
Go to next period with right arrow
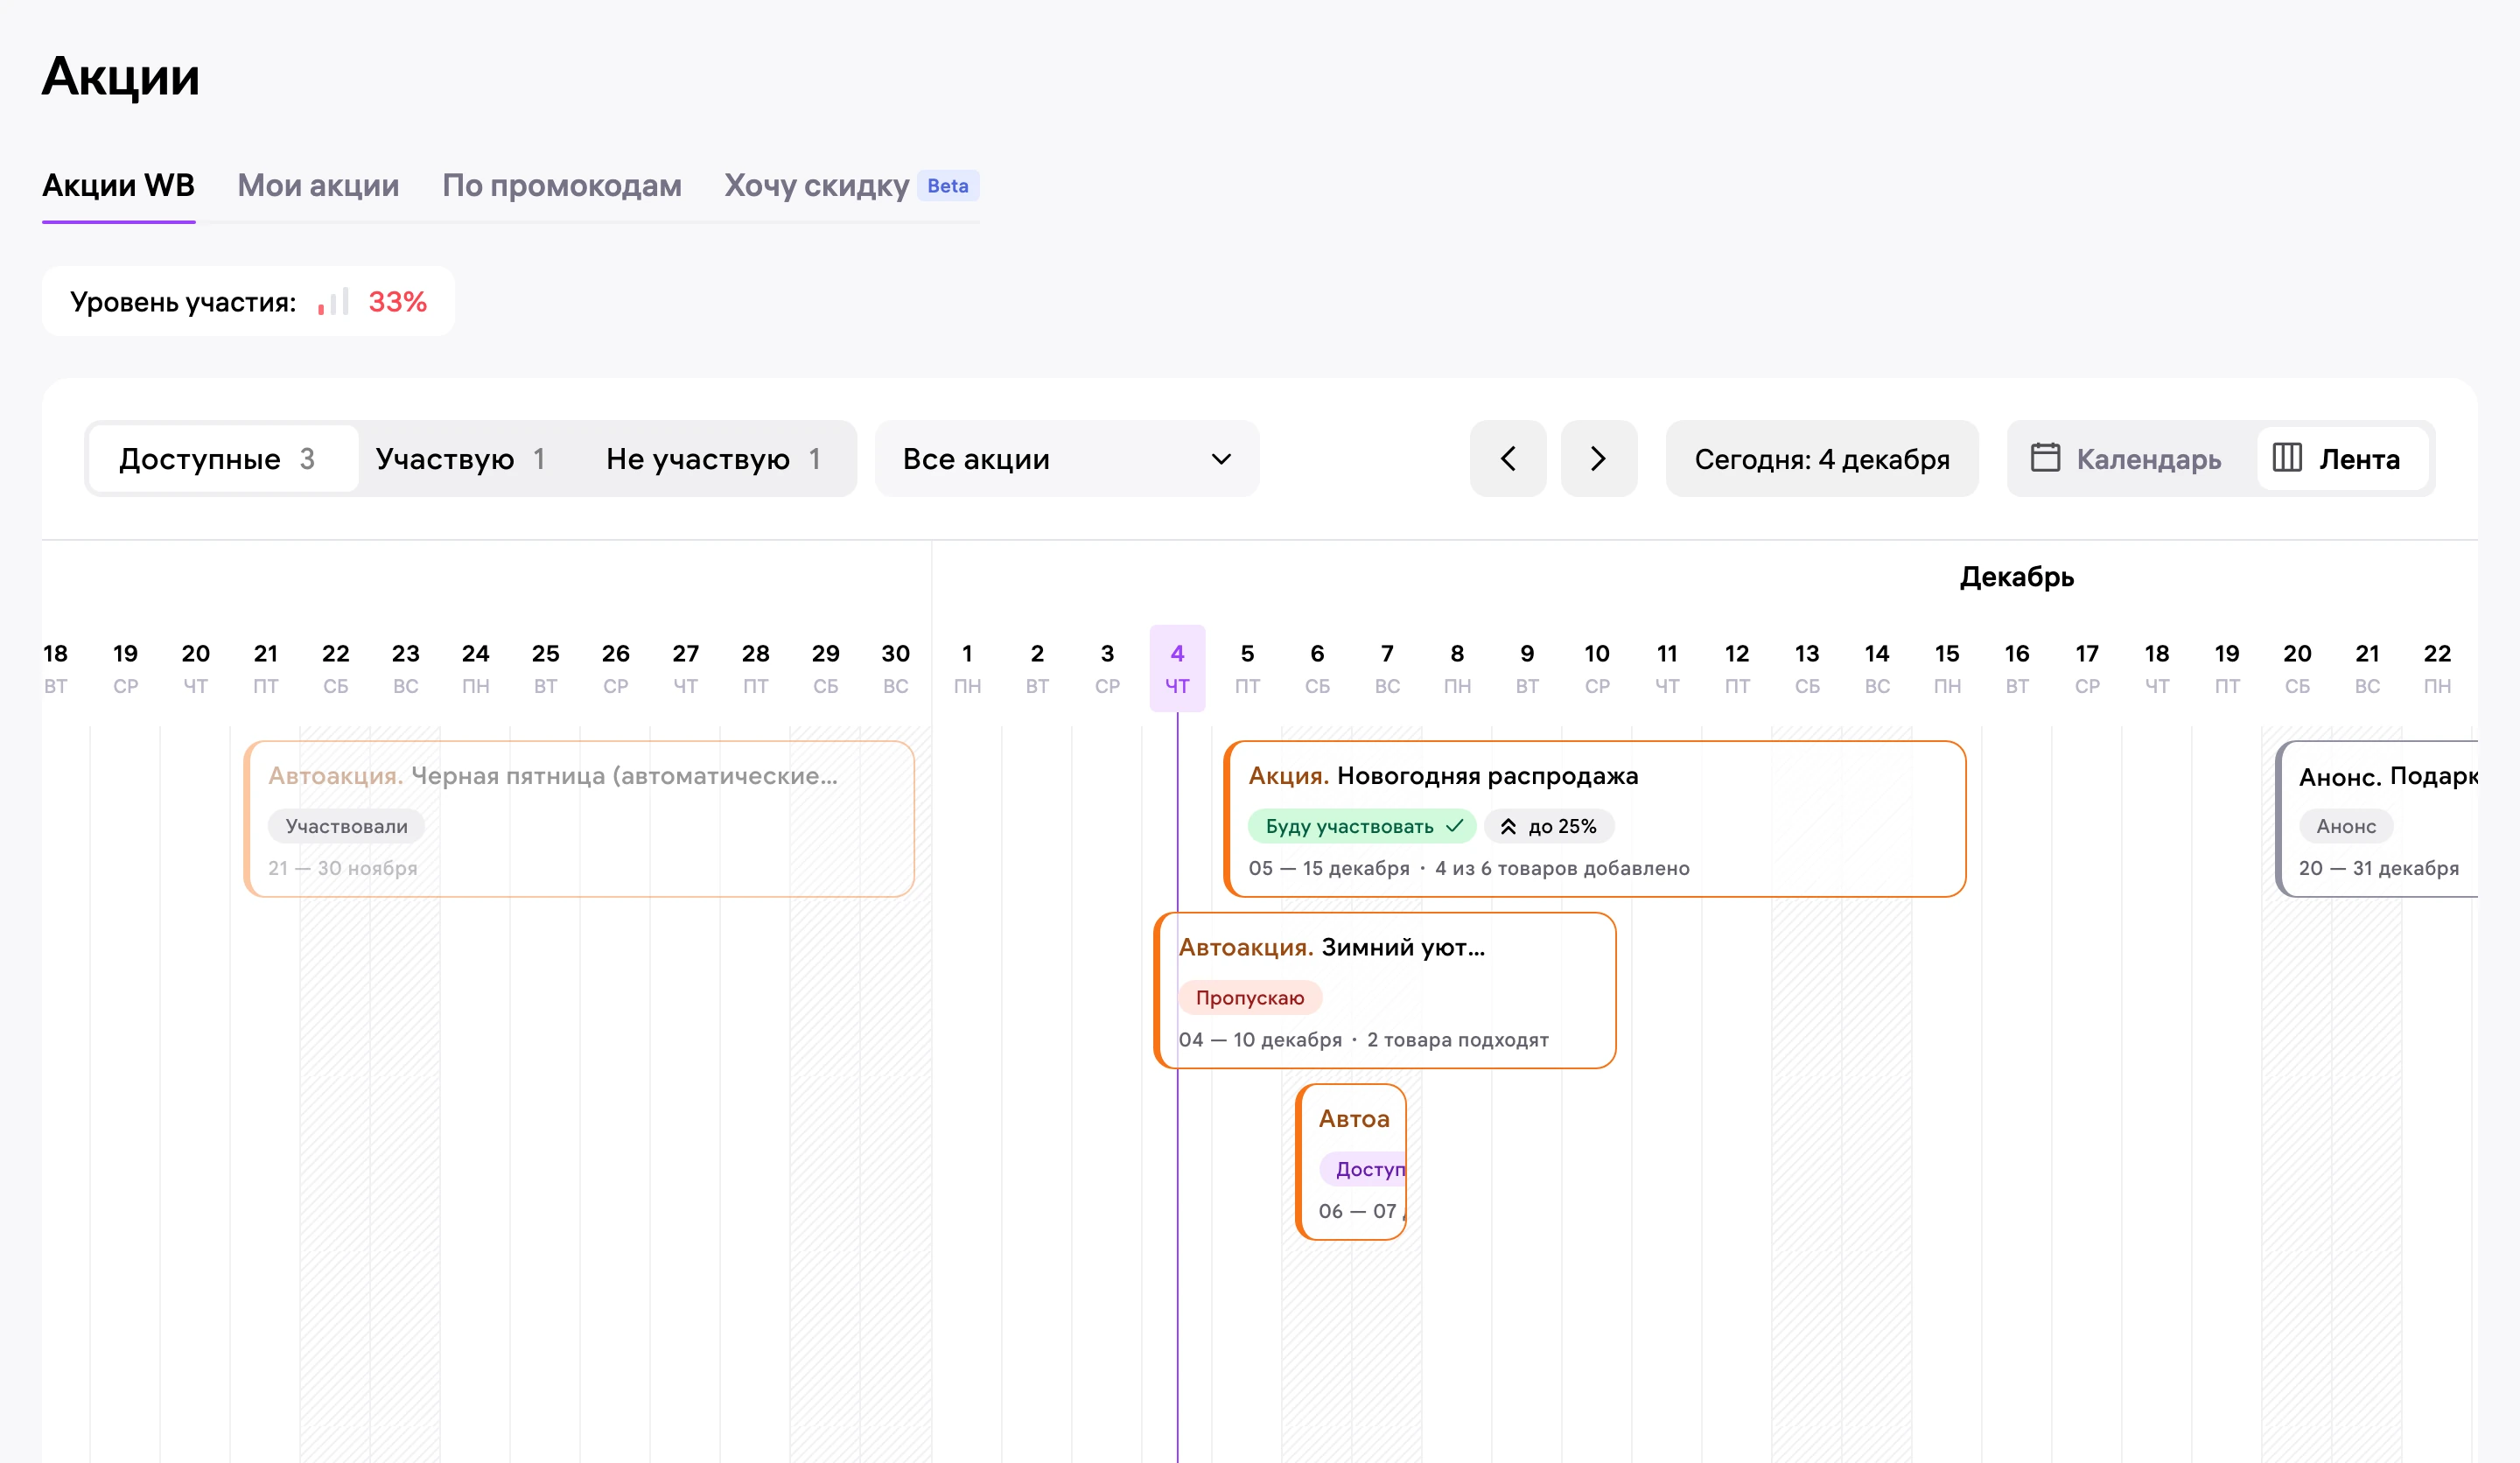click(x=1598, y=458)
